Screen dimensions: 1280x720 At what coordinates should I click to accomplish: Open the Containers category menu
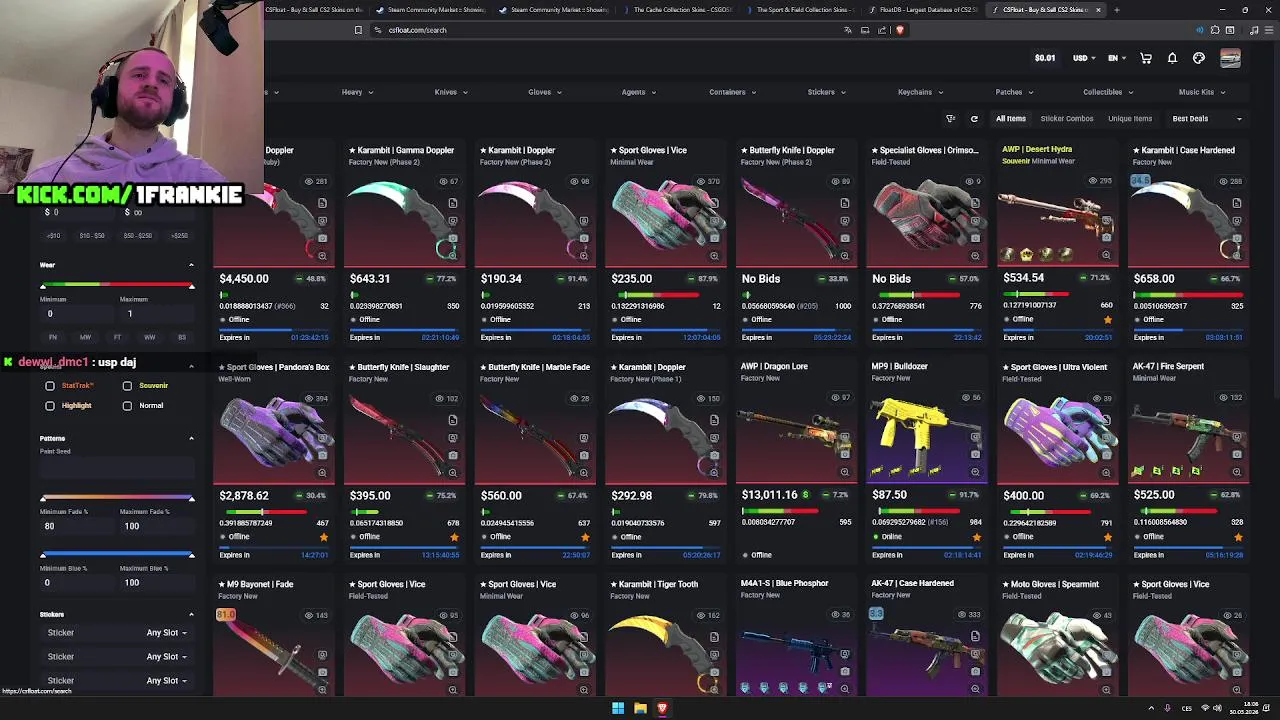733,92
